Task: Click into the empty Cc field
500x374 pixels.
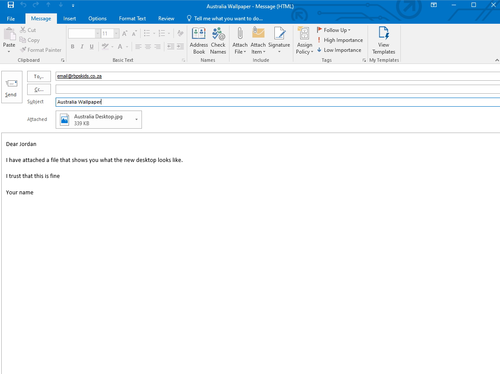Action: coord(277,89)
